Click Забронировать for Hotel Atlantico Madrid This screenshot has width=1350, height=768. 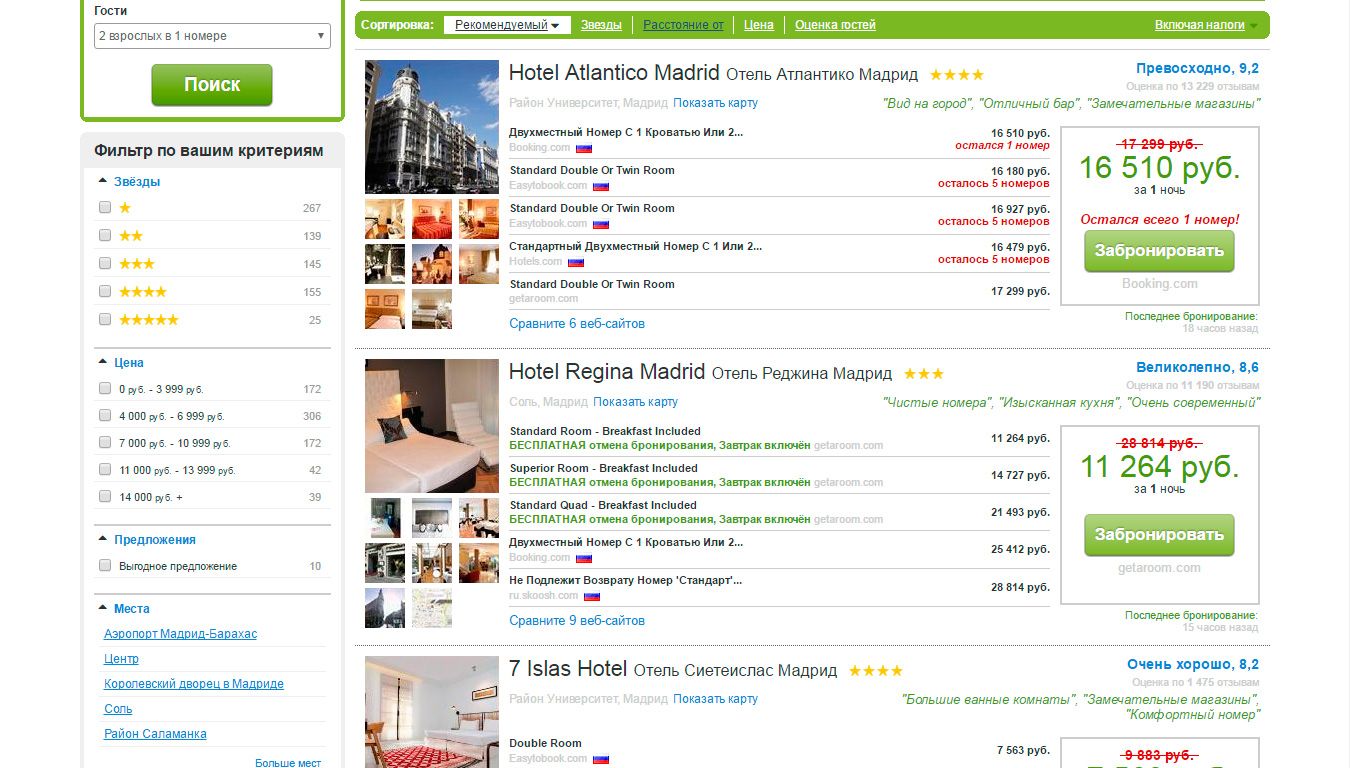point(1159,251)
